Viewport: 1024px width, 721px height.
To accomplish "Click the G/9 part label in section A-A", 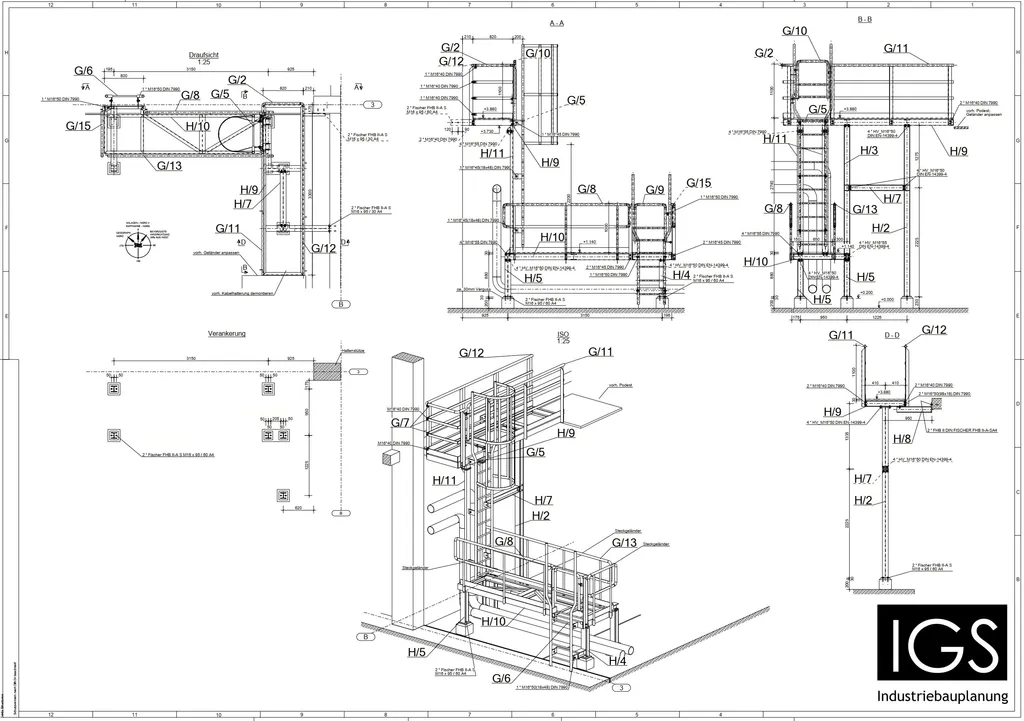I will 655,190.
